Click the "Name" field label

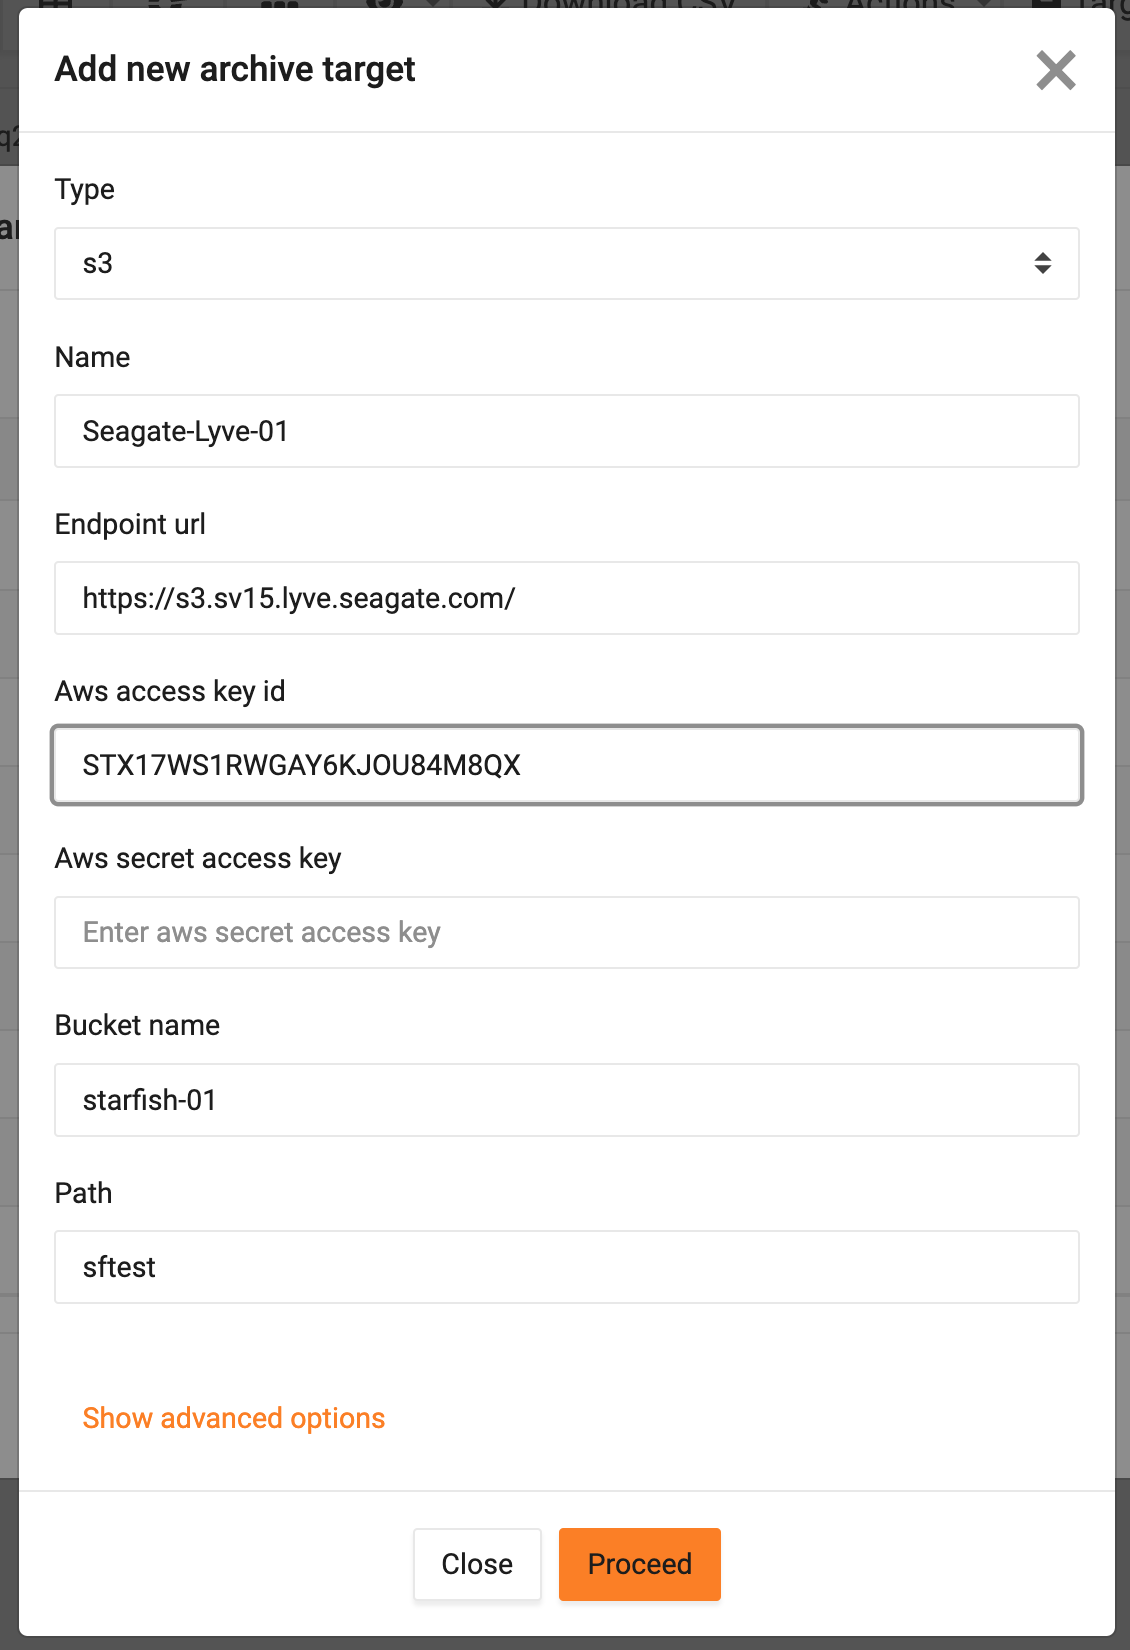point(92,357)
